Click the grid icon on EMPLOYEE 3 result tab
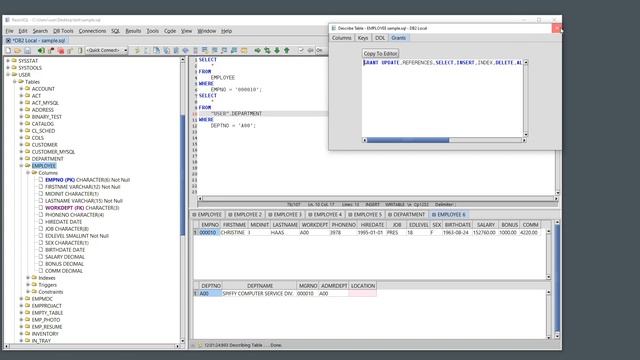This screenshot has height=360, width=640. point(270,215)
